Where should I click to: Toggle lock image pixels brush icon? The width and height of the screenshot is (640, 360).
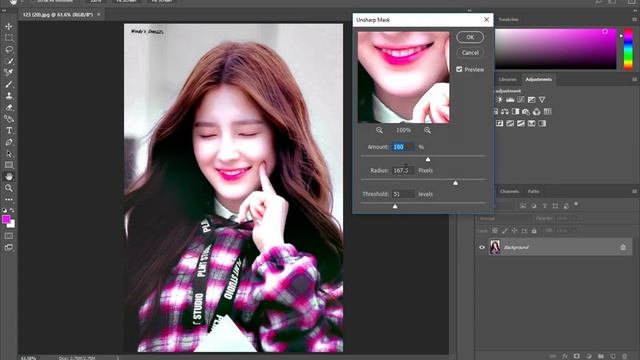pyautogui.click(x=504, y=231)
